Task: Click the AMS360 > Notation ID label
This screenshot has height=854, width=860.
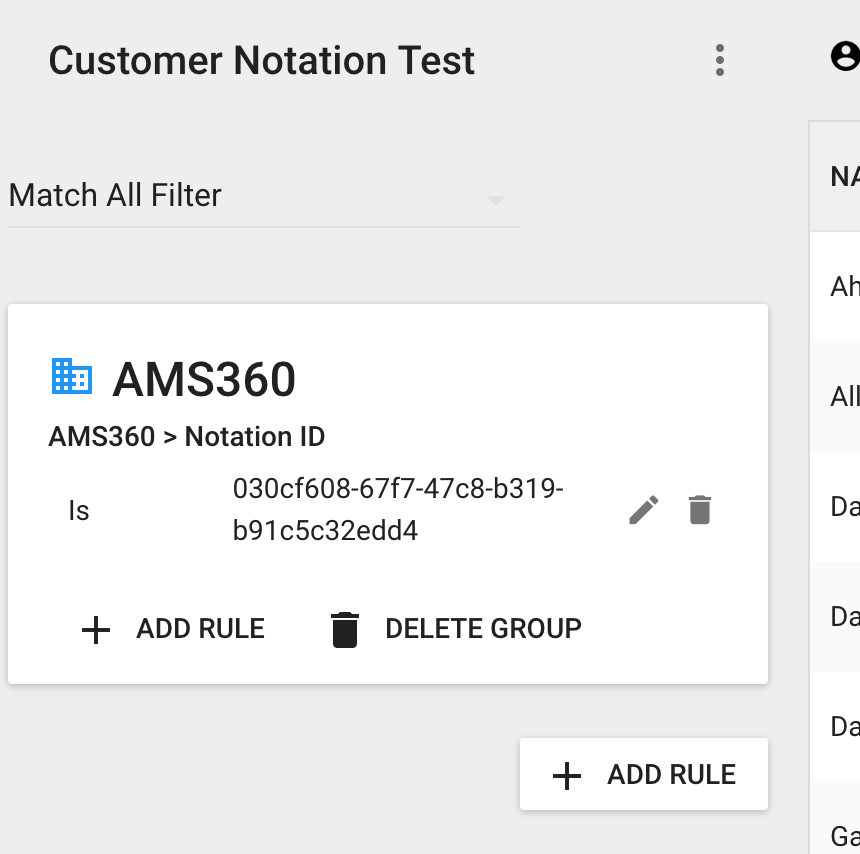Action: (186, 437)
